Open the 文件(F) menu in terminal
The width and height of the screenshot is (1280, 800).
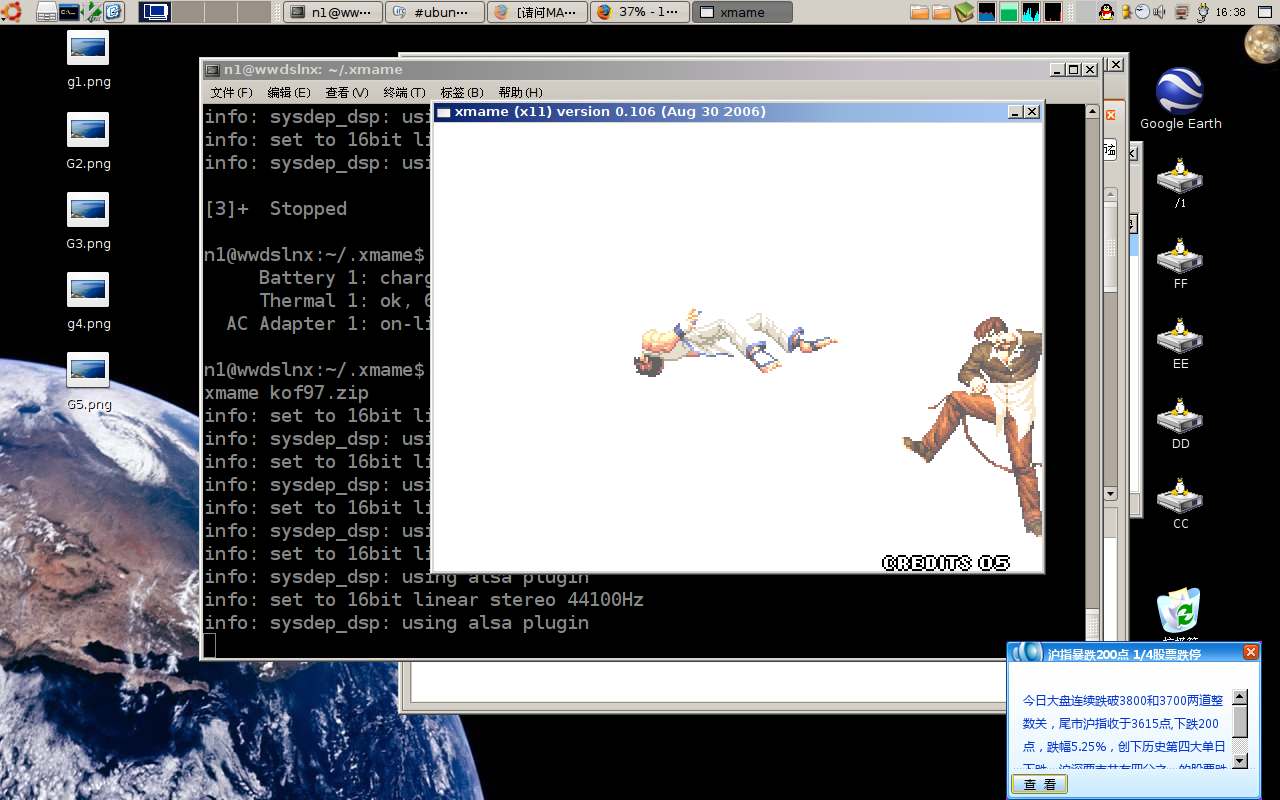(x=231, y=92)
